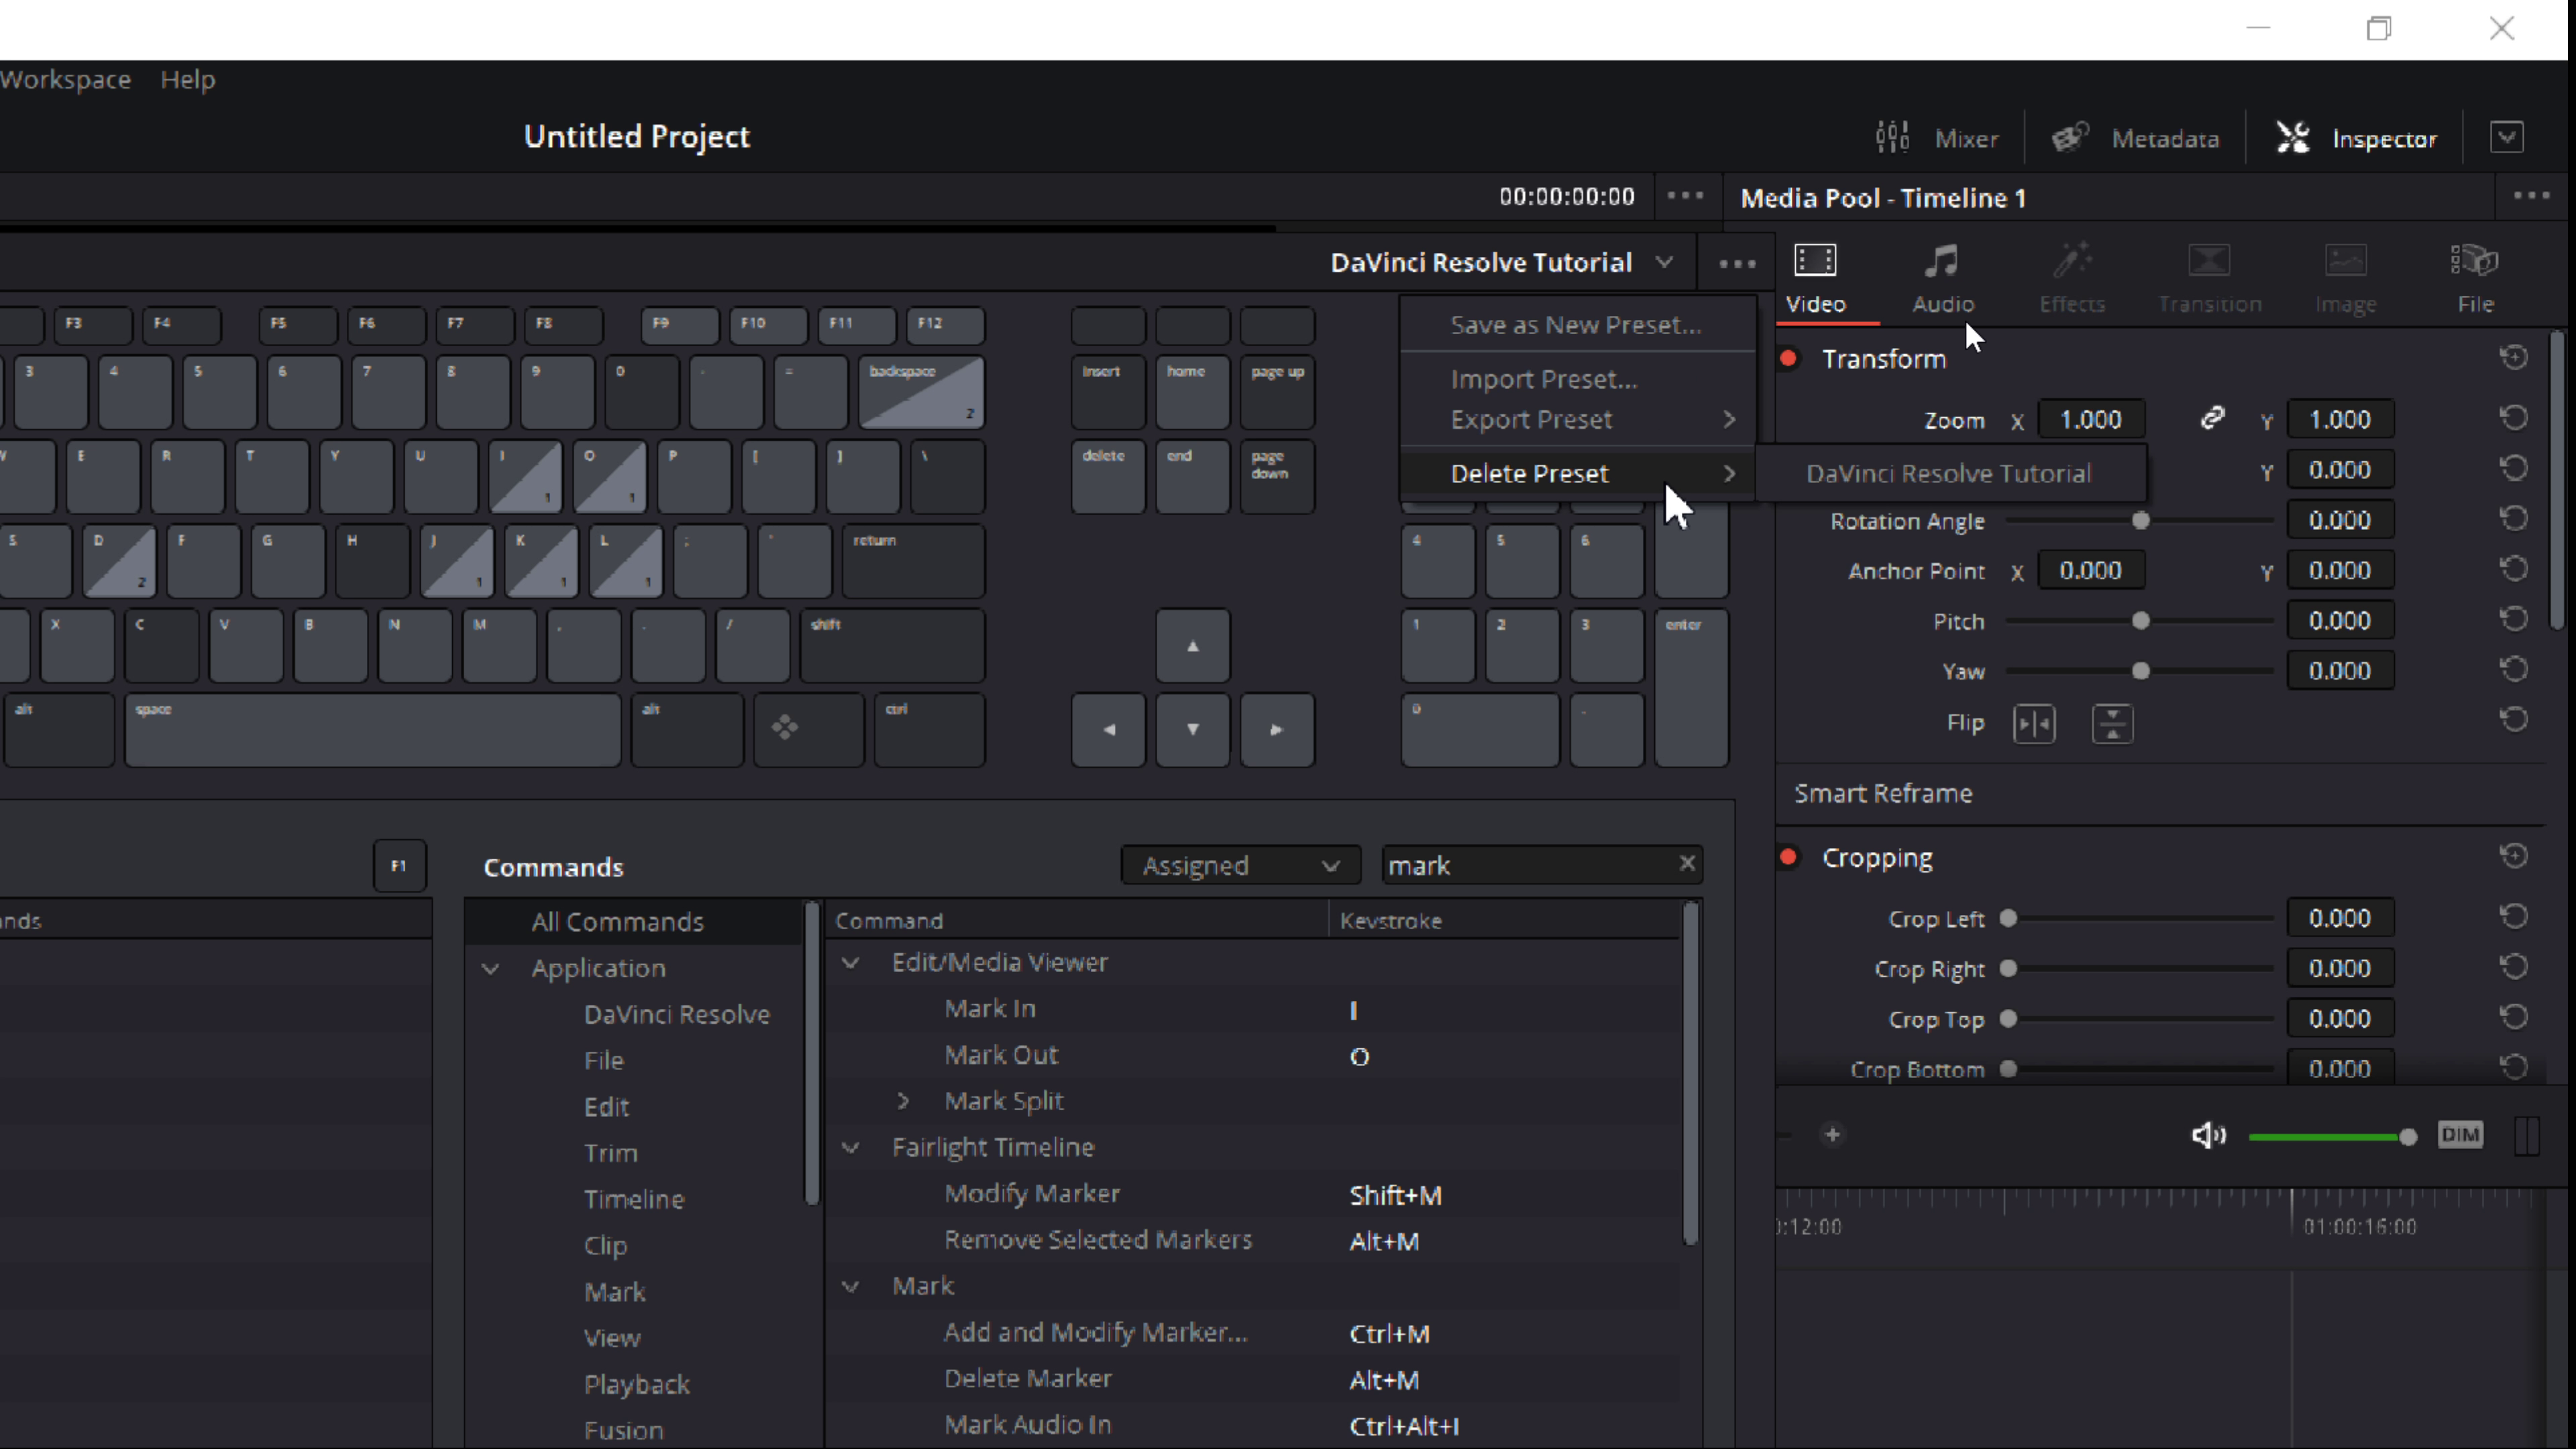Screen dimensions: 2576x1449
Task: Toggle the Cropping enable dot
Action: [1788, 857]
